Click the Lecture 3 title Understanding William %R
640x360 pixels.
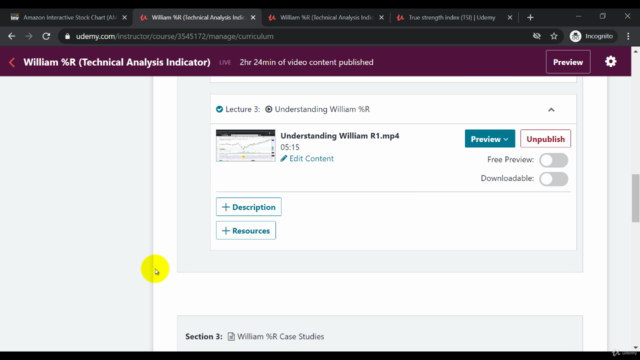322,109
